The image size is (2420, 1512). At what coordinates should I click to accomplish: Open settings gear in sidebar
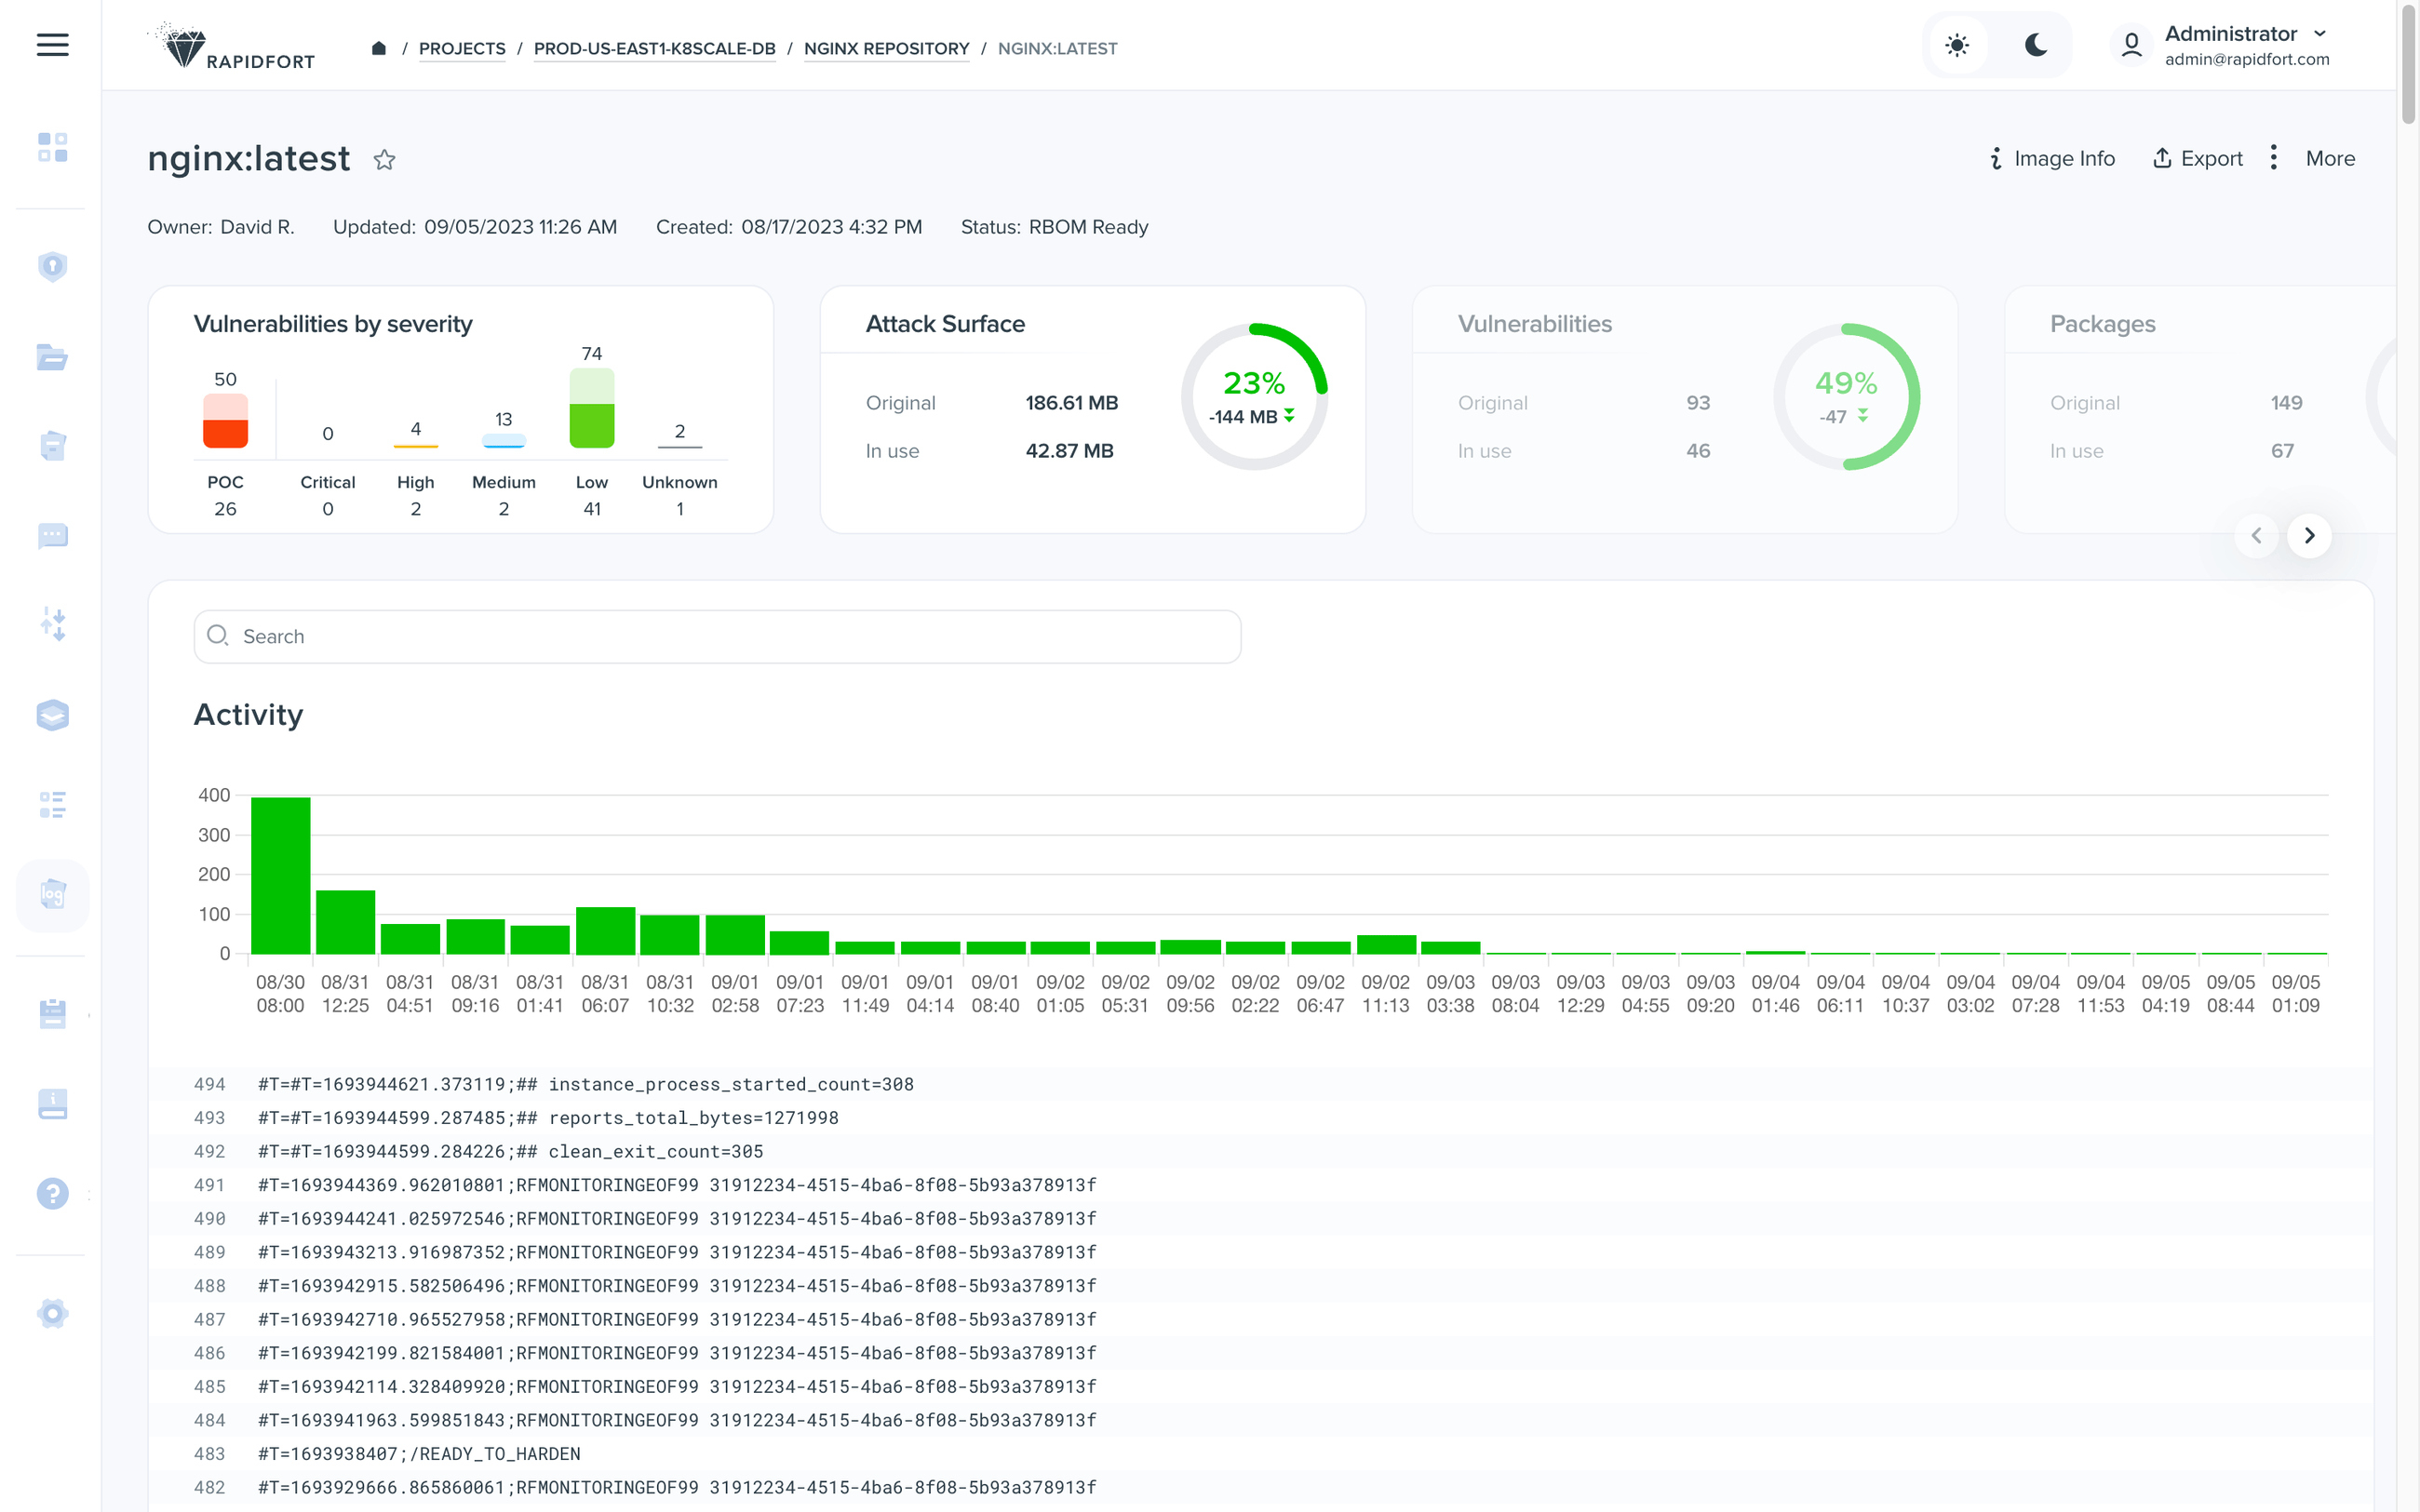click(x=52, y=1313)
